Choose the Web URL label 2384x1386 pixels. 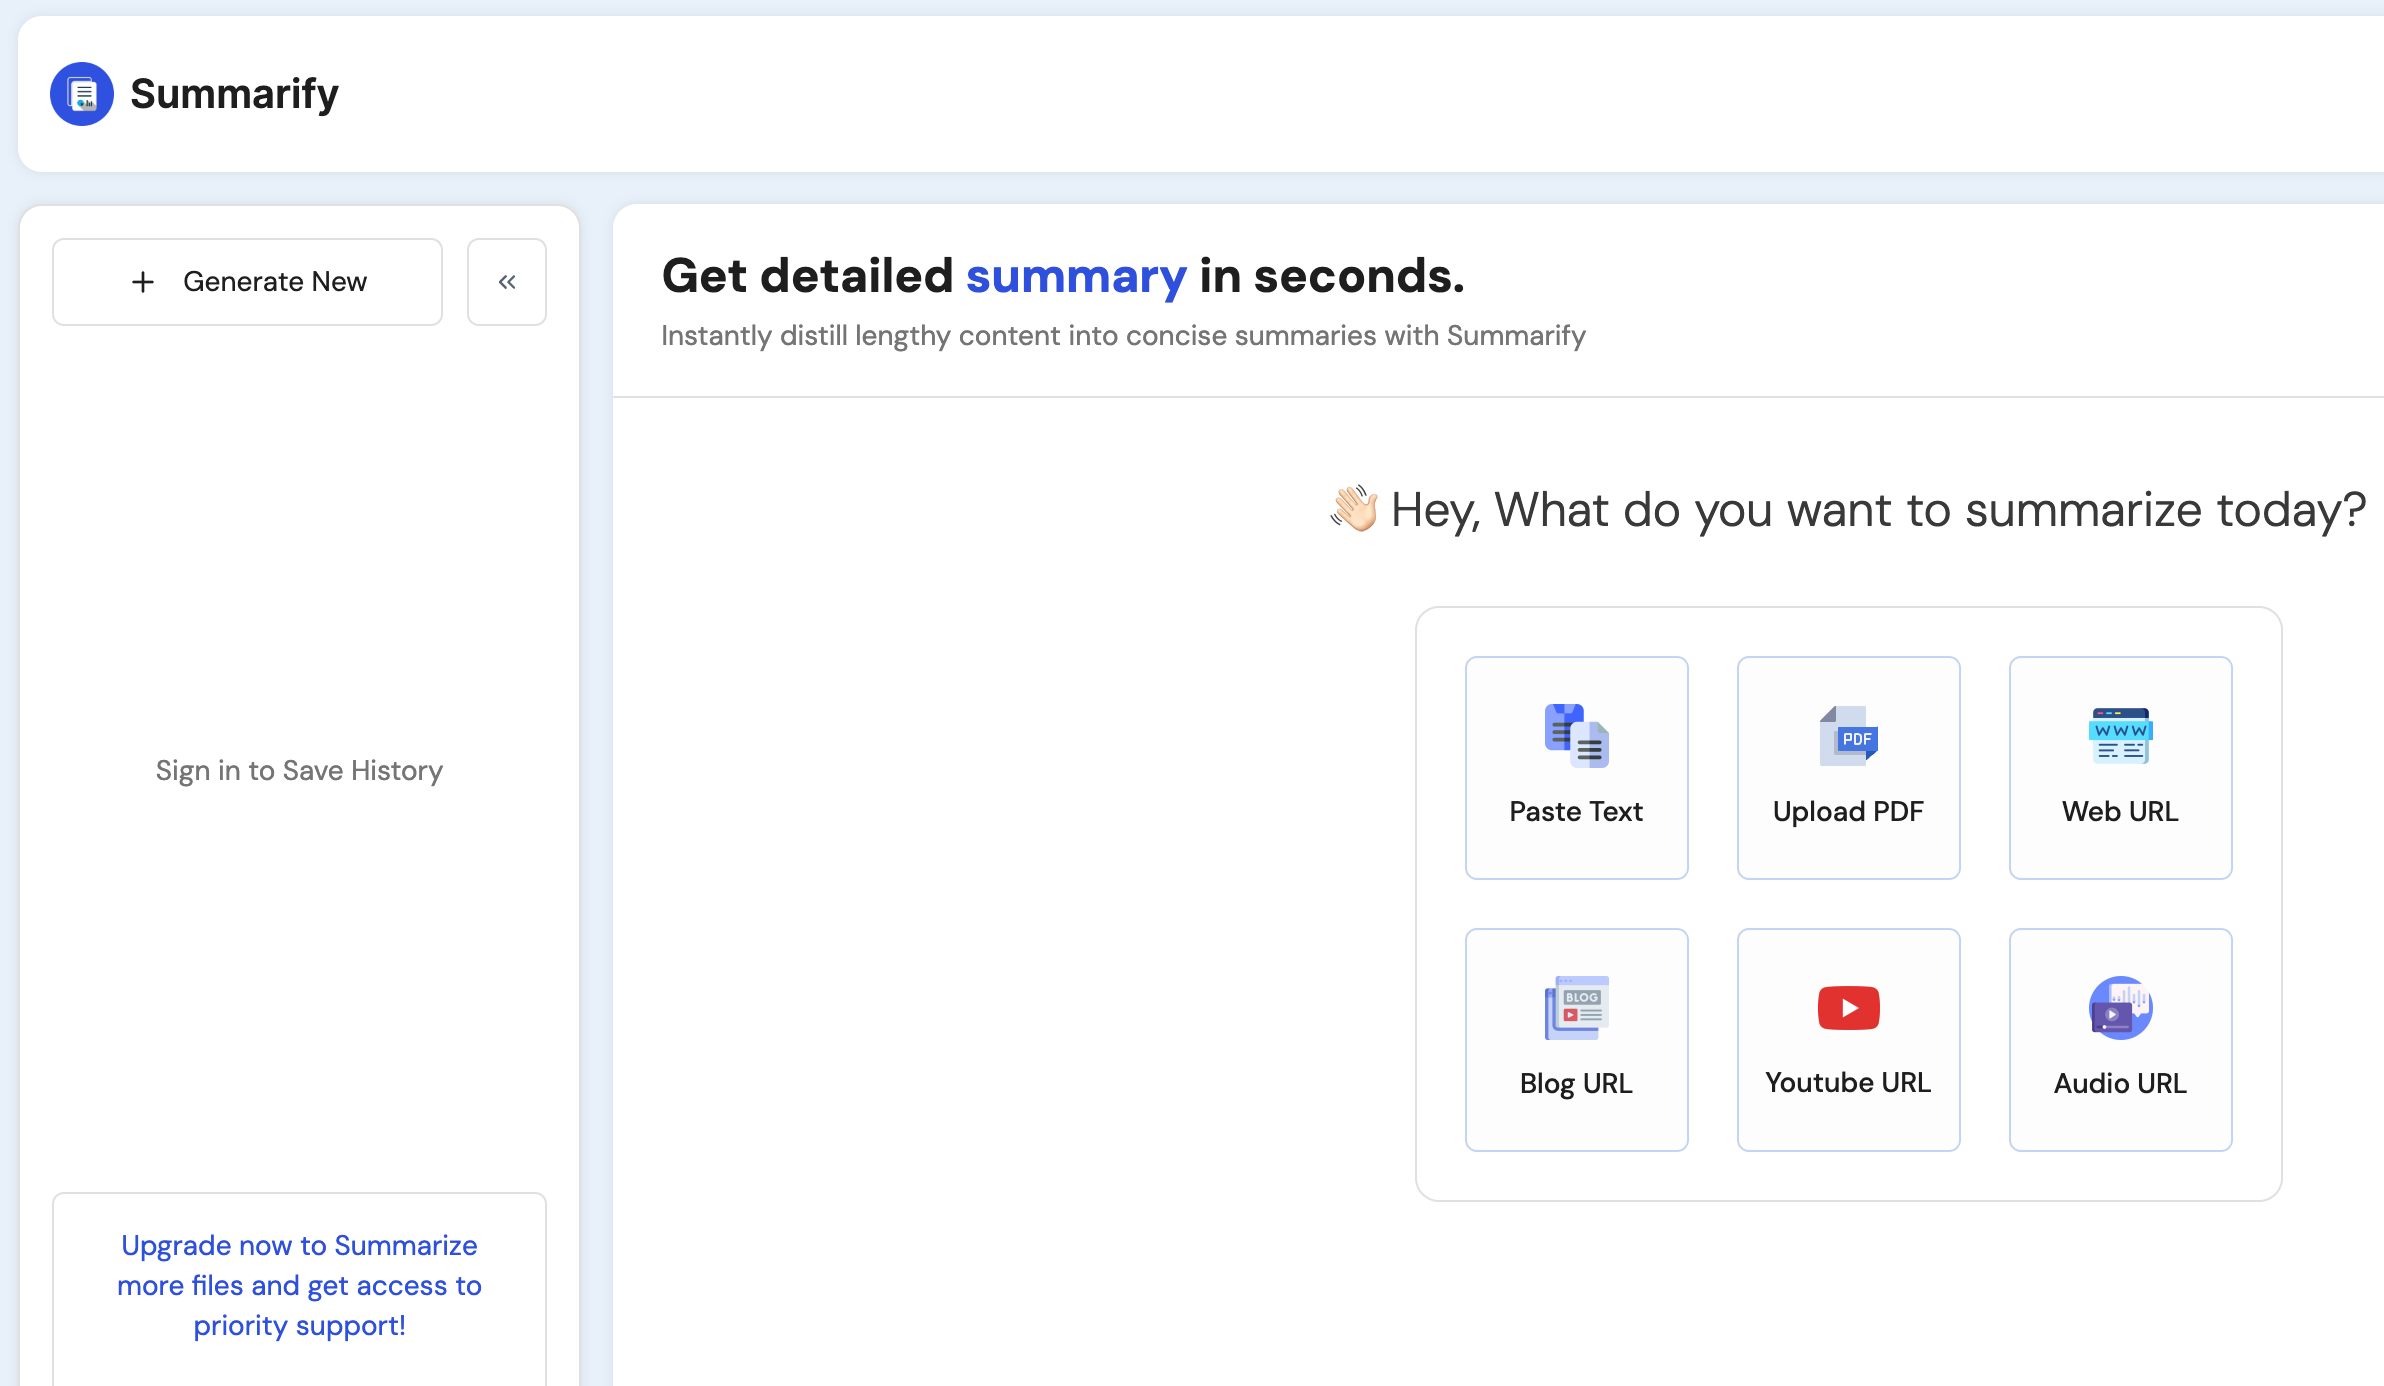click(x=2120, y=811)
